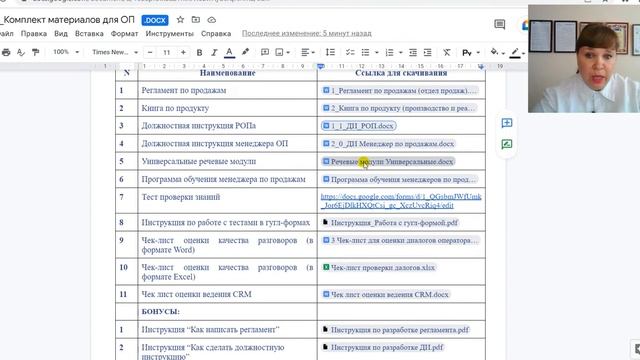640x360 pixels.
Task: Select the paint format roller tool
Action: point(36,52)
